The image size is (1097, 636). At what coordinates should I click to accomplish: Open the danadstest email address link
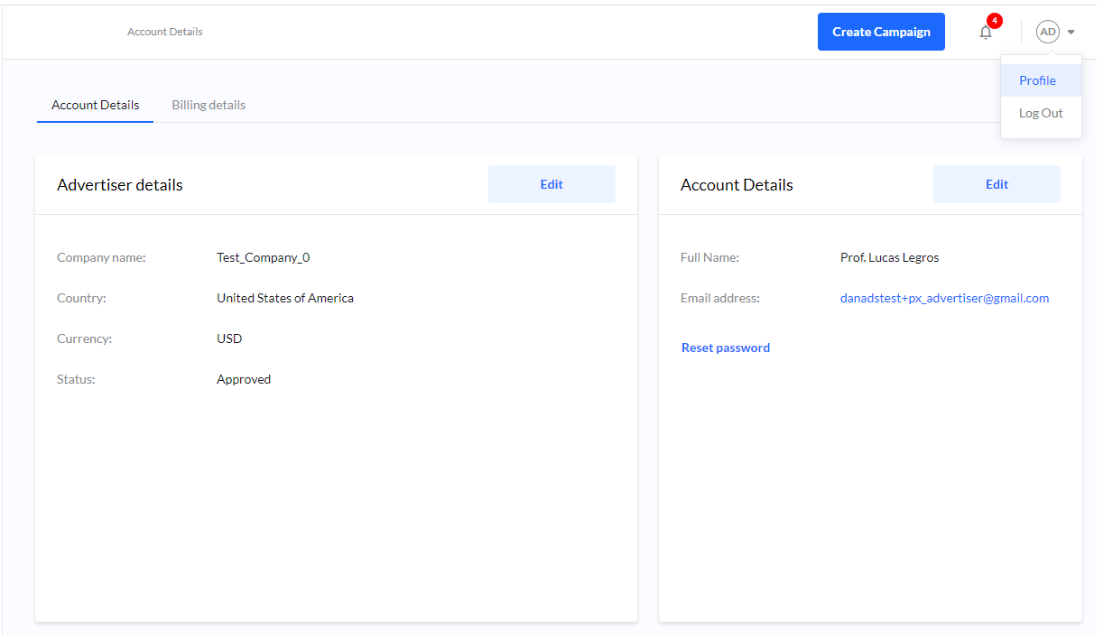pyautogui.click(x=944, y=298)
